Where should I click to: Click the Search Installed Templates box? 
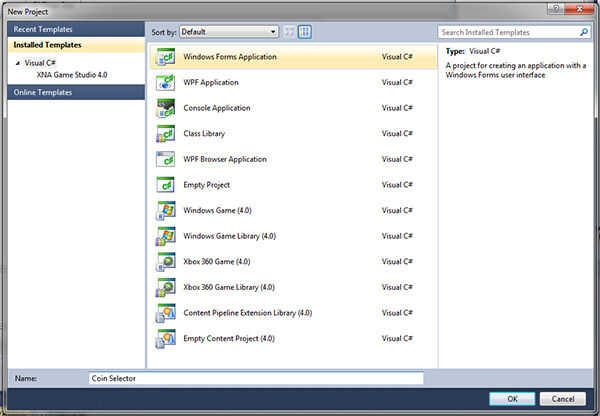pyautogui.click(x=514, y=32)
